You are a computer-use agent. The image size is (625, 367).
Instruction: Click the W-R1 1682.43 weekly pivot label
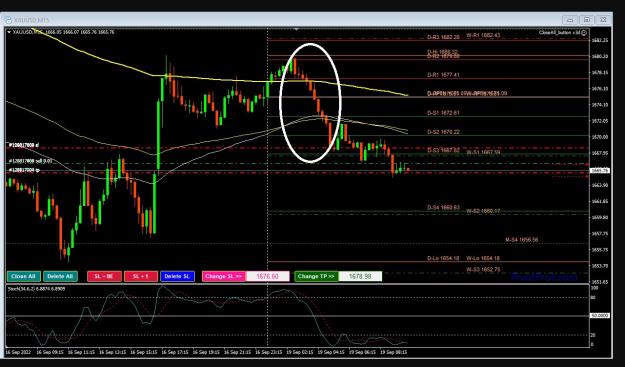point(483,35)
